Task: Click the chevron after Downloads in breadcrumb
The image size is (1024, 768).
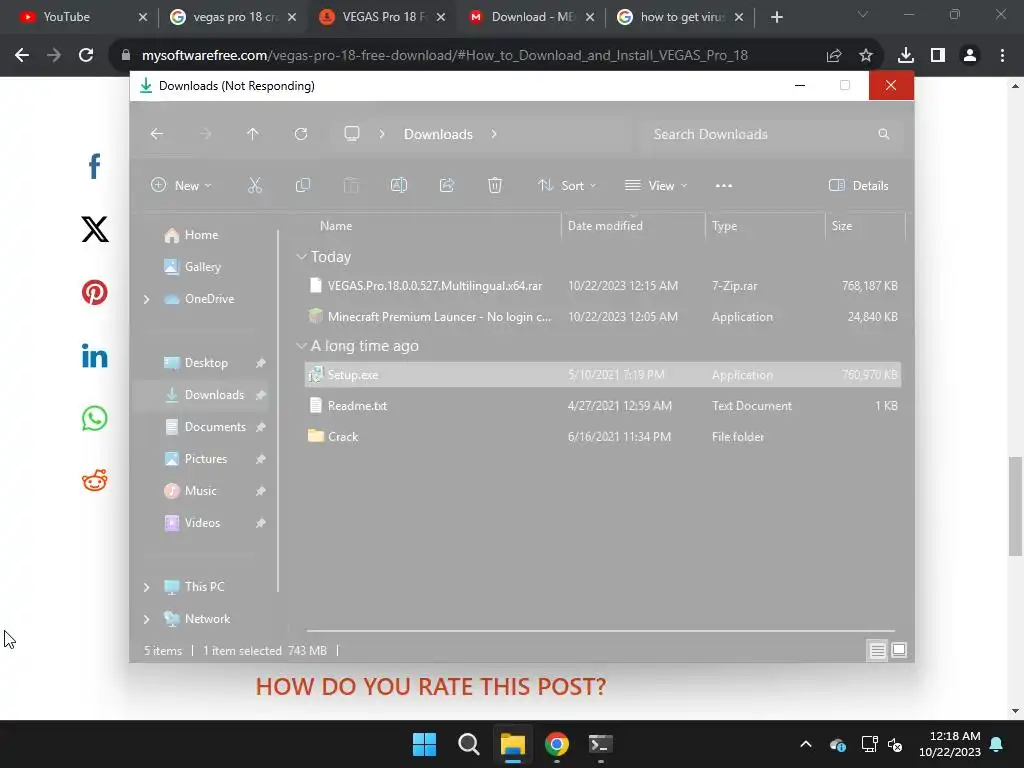Action: coord(494,134)
